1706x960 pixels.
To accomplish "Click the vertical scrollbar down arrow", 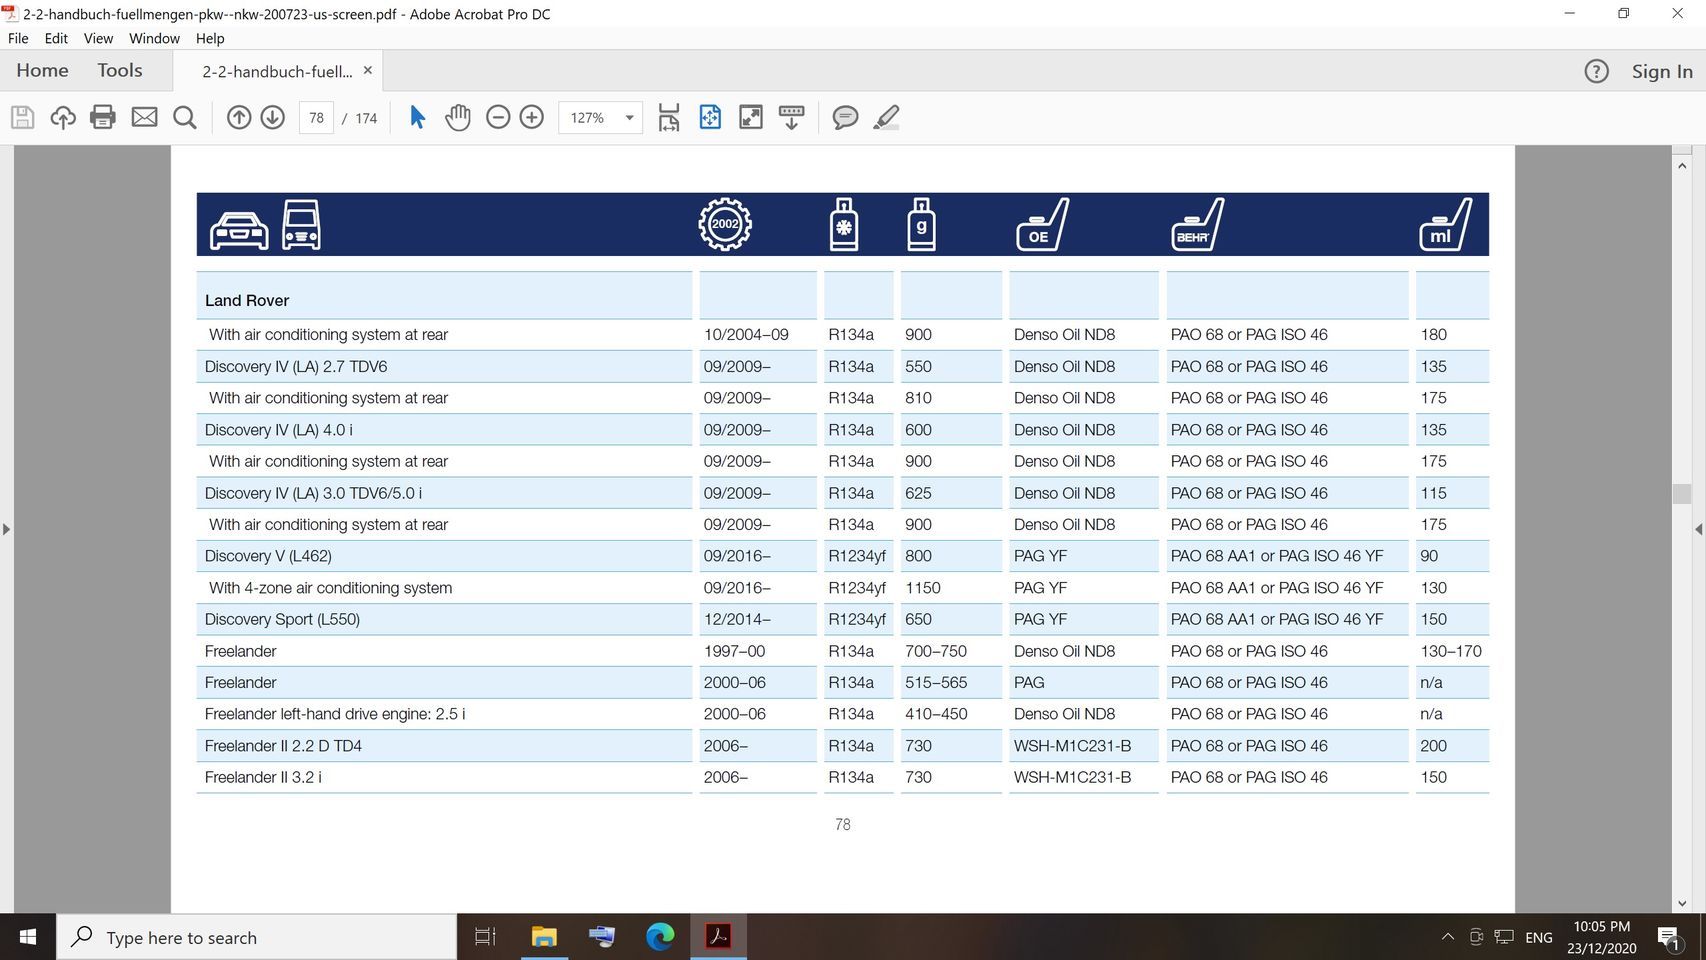I will tap(1682, 903).
